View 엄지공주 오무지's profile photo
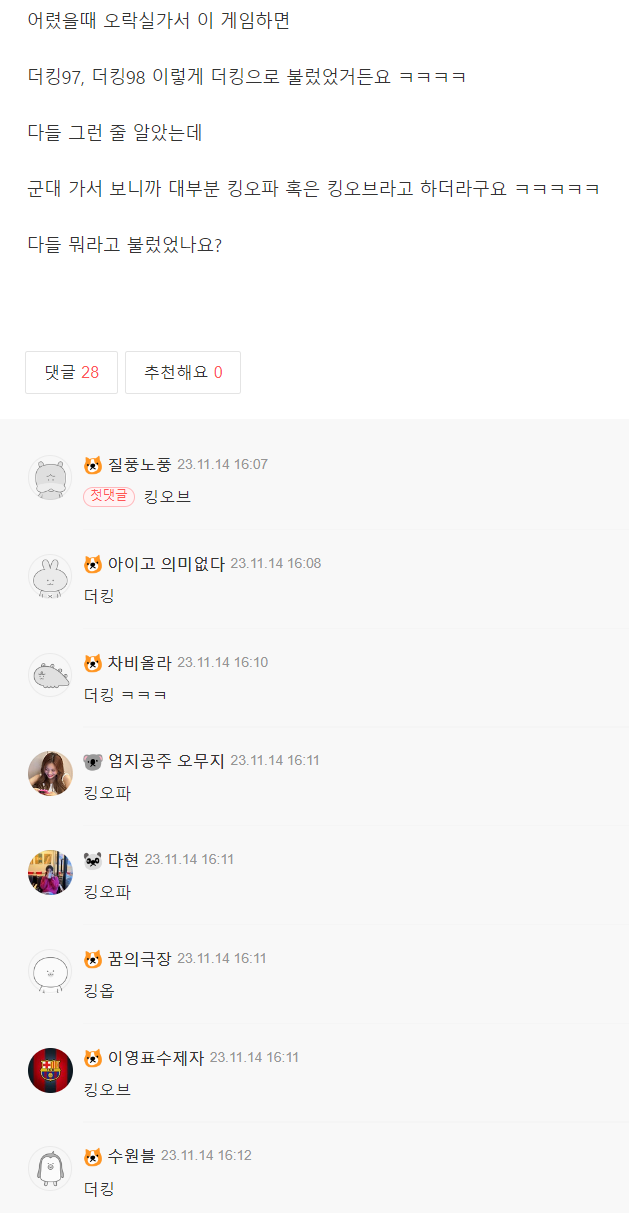 50,773
